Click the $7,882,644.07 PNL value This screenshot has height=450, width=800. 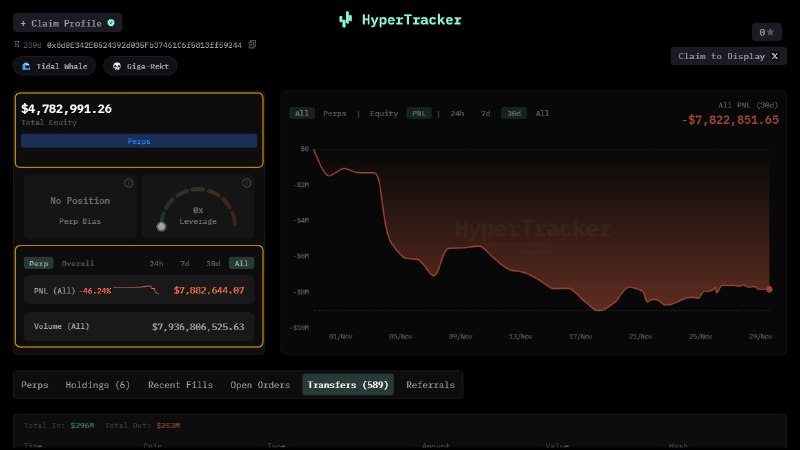[209, 290]
